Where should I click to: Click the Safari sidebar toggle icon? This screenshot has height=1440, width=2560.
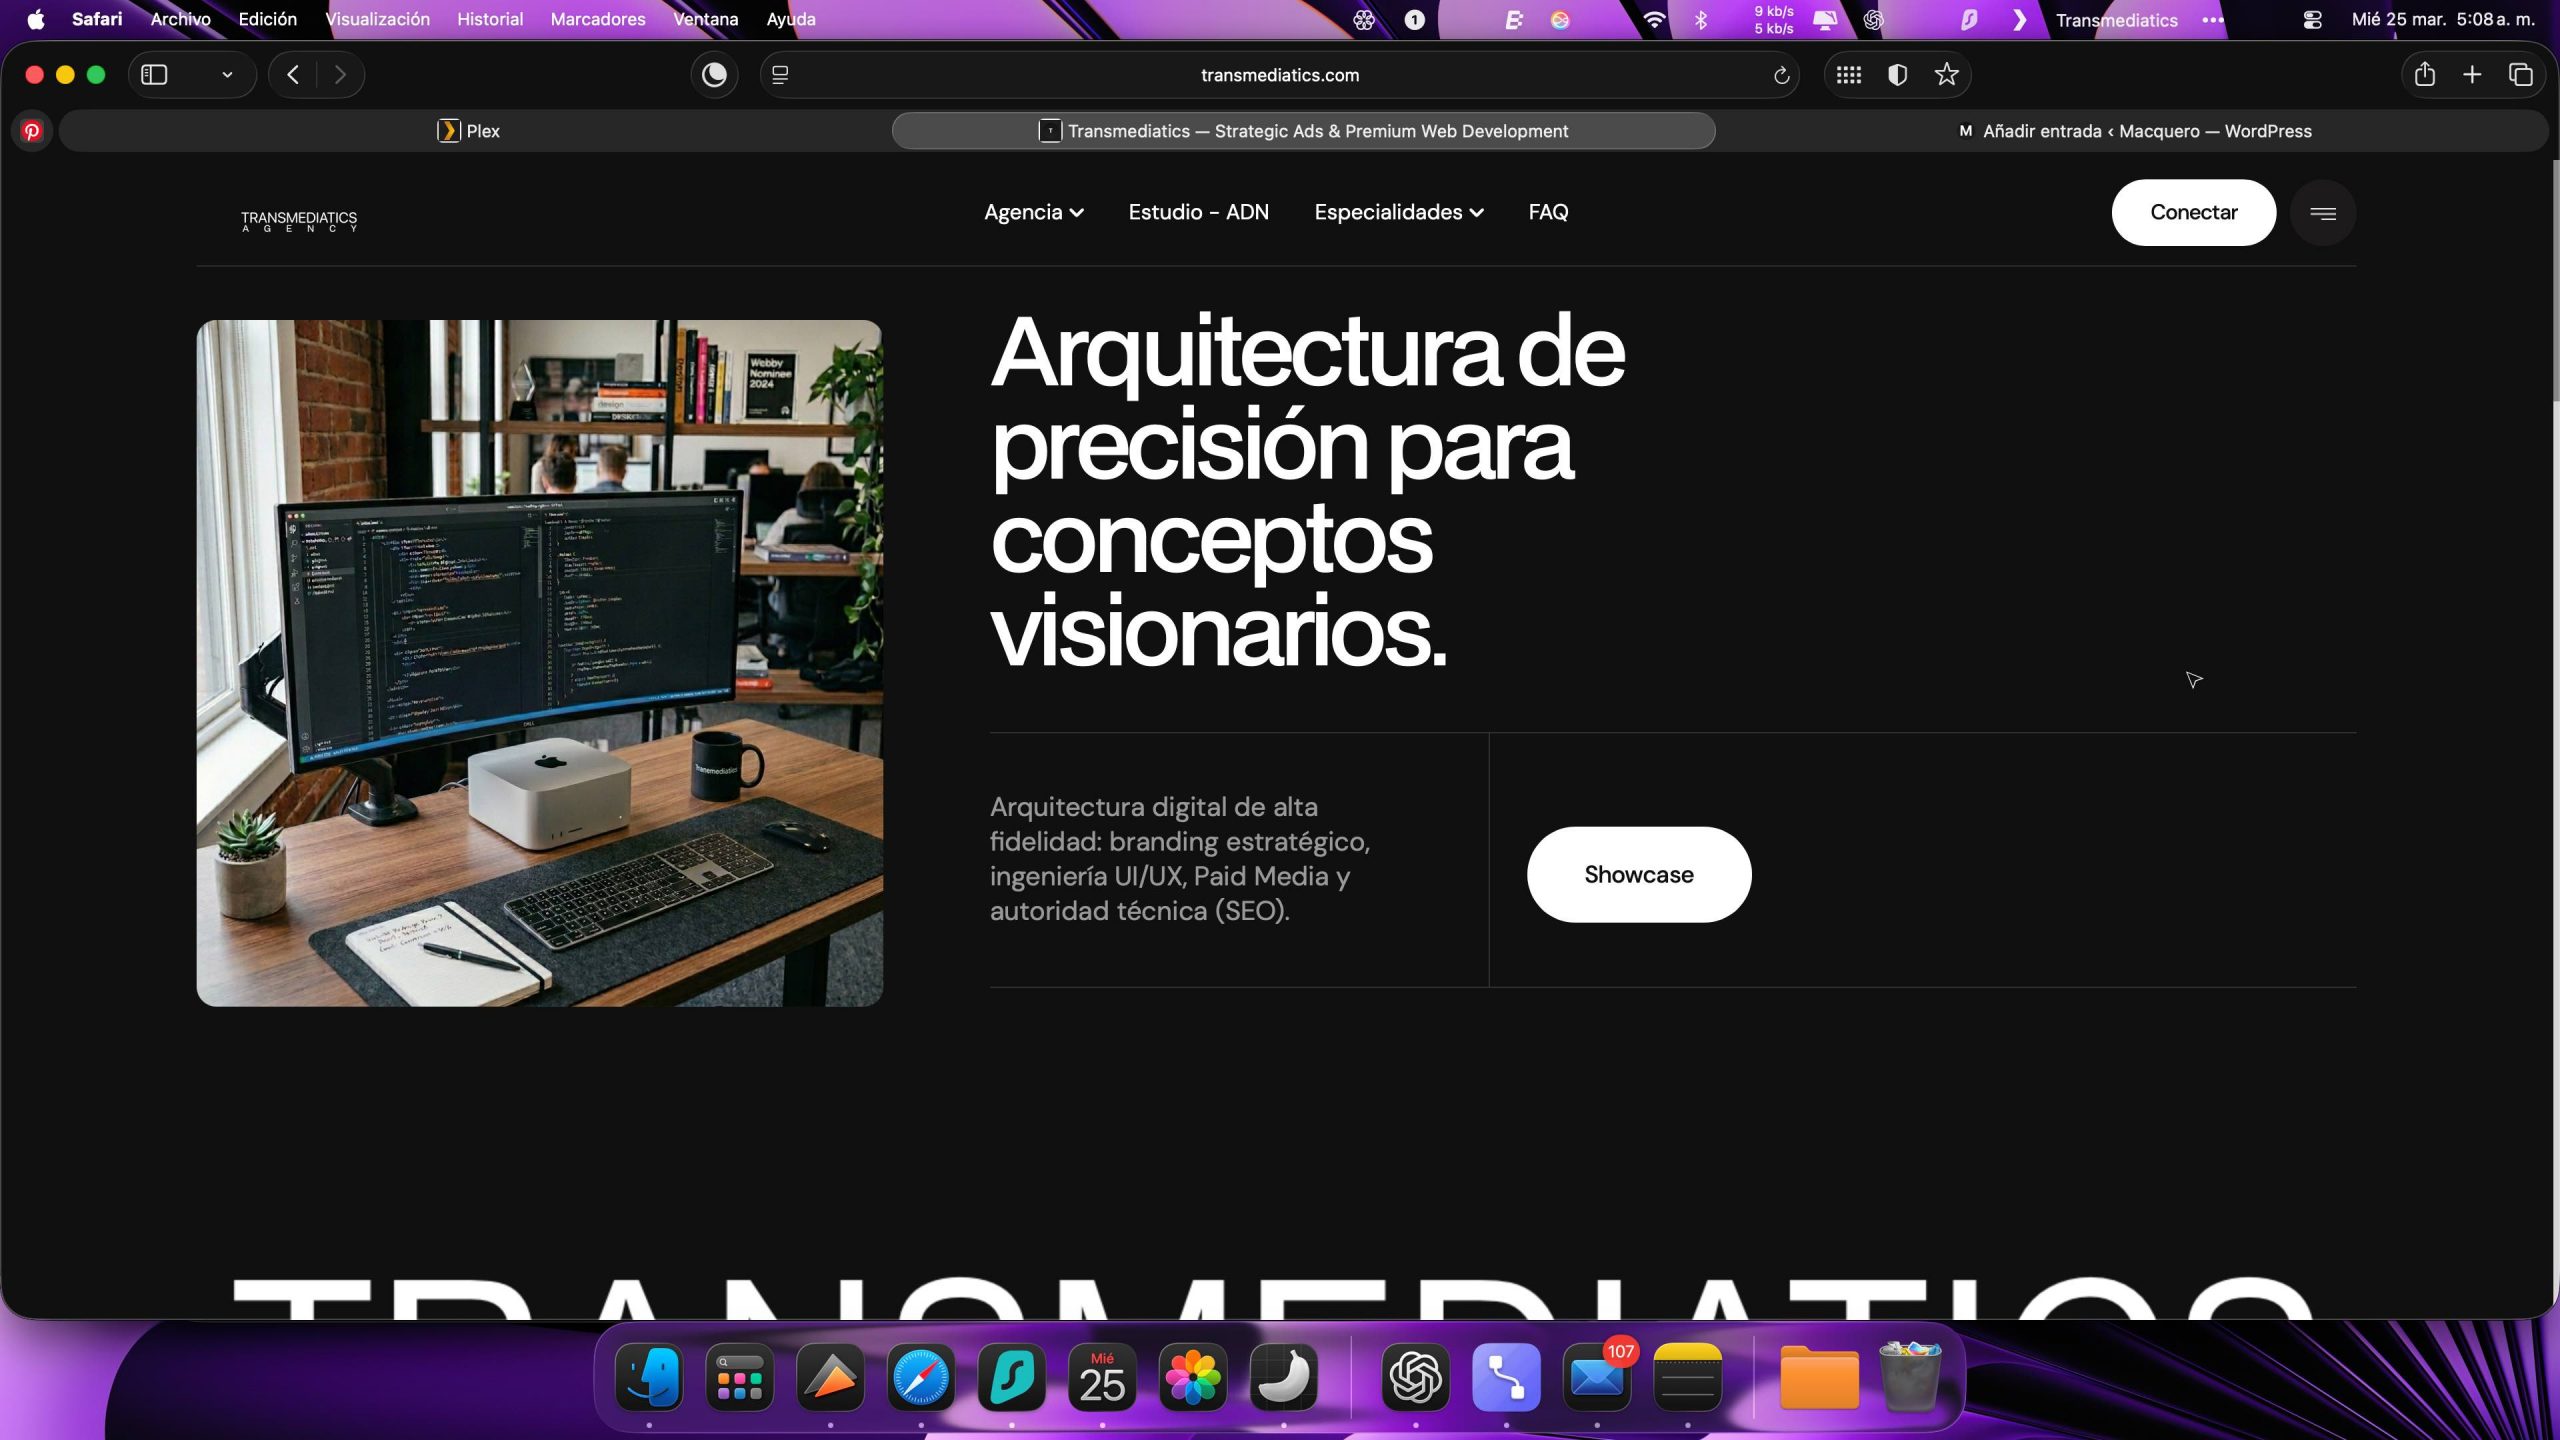[154, 75]
